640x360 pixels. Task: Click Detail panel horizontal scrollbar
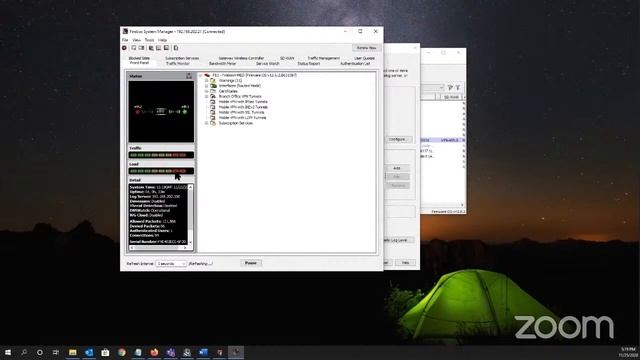click(x=158, y=248)
